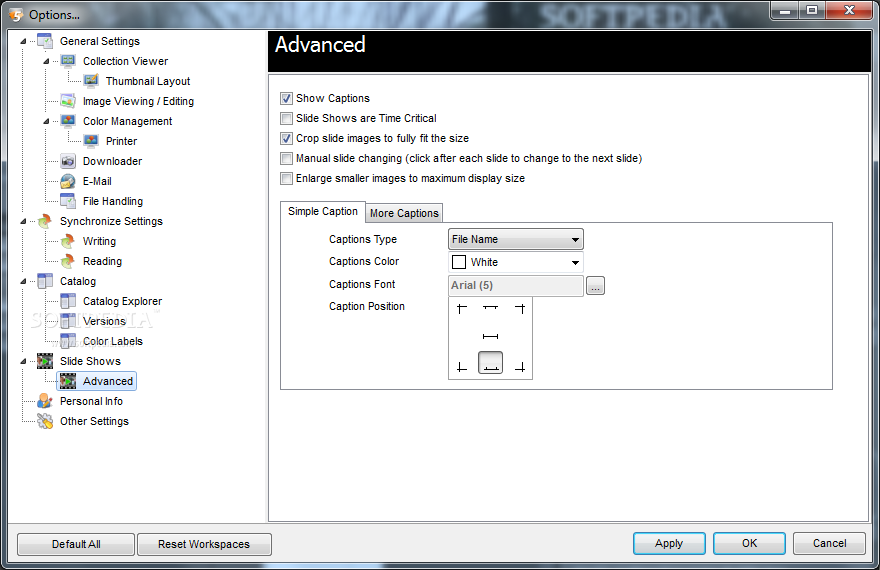This screenshot has width=880, height=570.
Task: Click the Personal Info person icon
Action: [x=45, y=401]
